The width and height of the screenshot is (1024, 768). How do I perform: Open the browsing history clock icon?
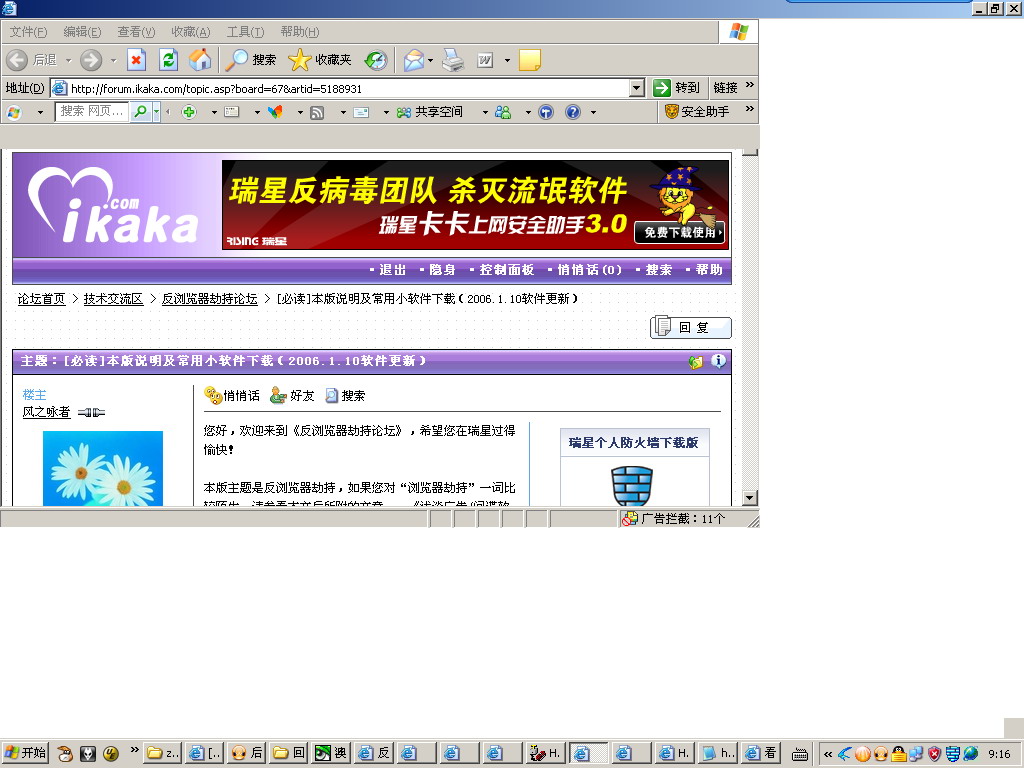(x=376, y=60)
